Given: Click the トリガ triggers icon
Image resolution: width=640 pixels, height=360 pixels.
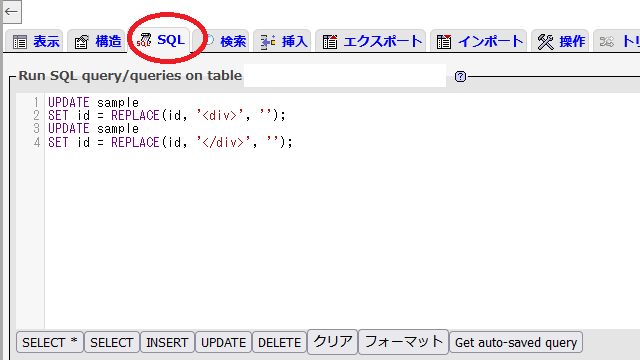Looking at the screenshot, I should click(x=607, y=42).
